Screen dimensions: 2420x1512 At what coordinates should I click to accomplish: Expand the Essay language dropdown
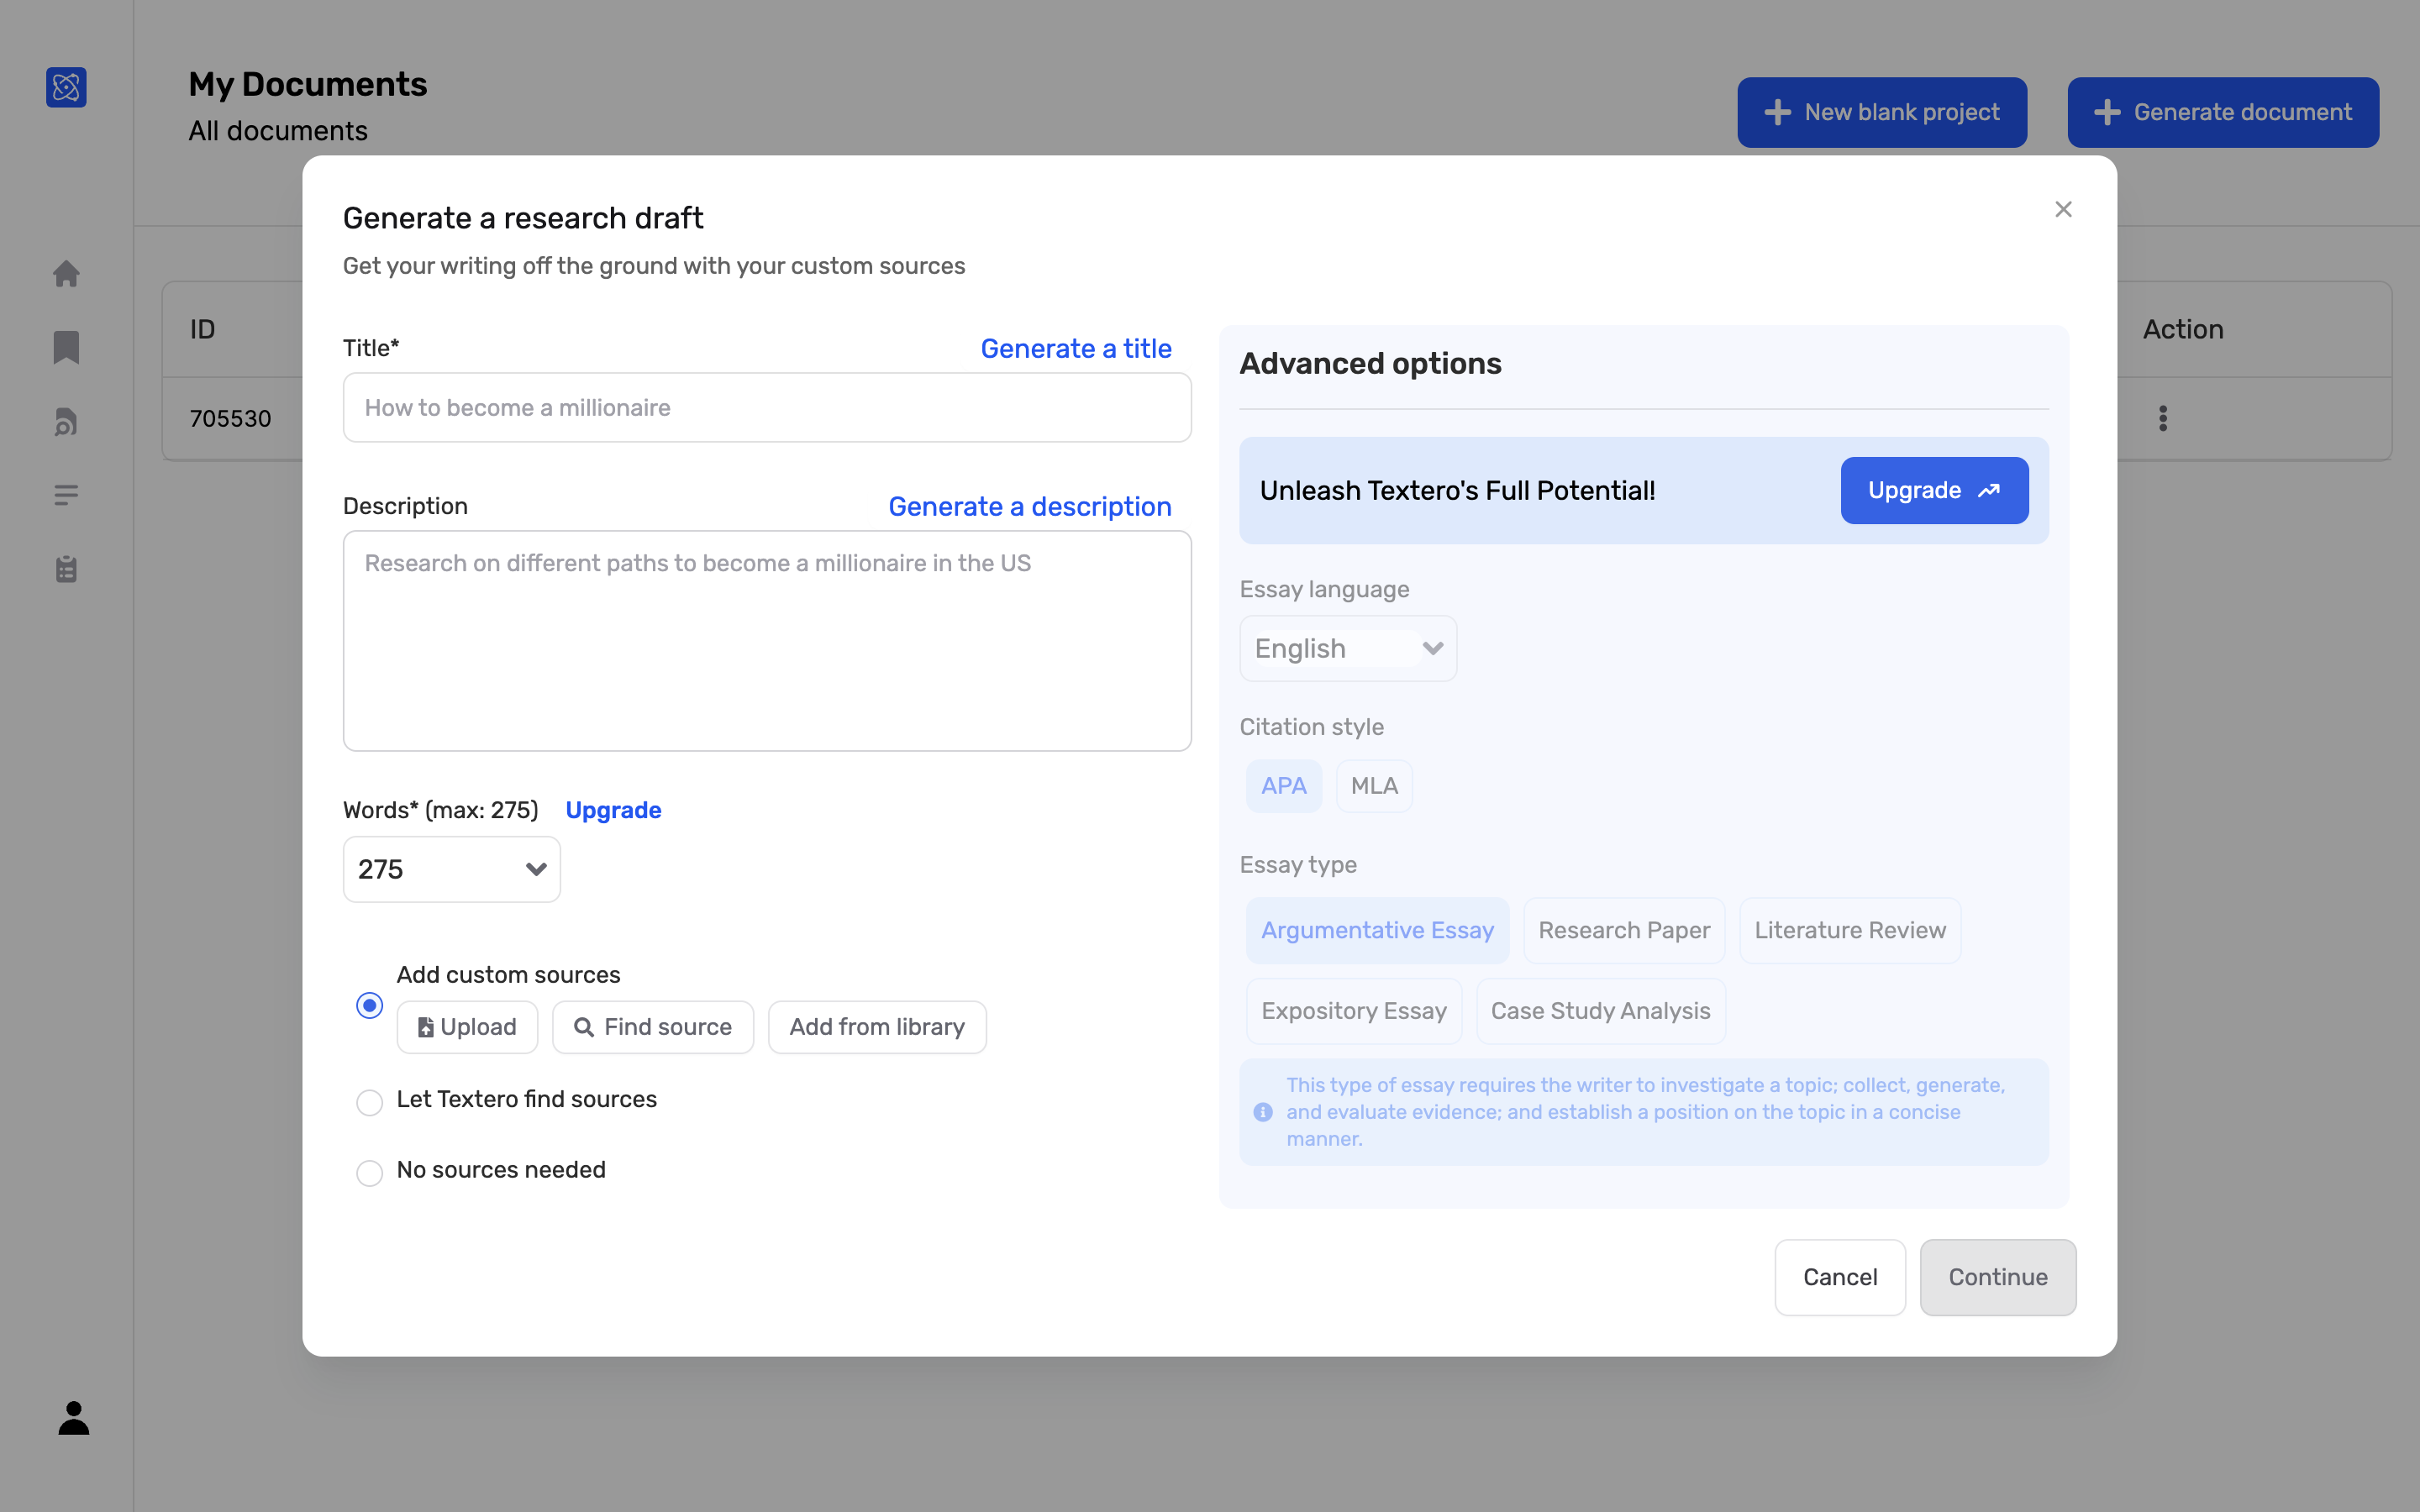(x=1347, y=648)
